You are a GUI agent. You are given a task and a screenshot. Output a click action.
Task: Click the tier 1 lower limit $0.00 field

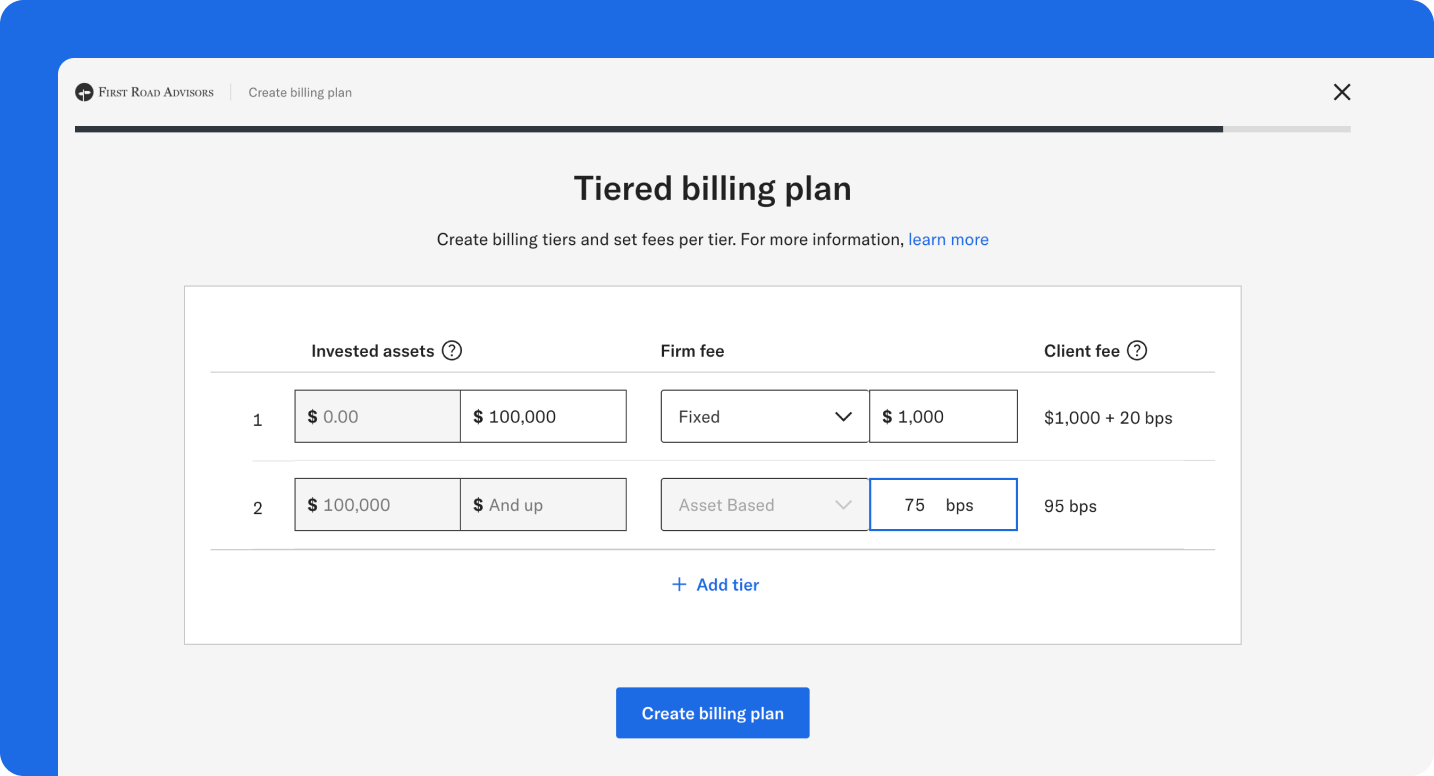(x=378, y=416)
